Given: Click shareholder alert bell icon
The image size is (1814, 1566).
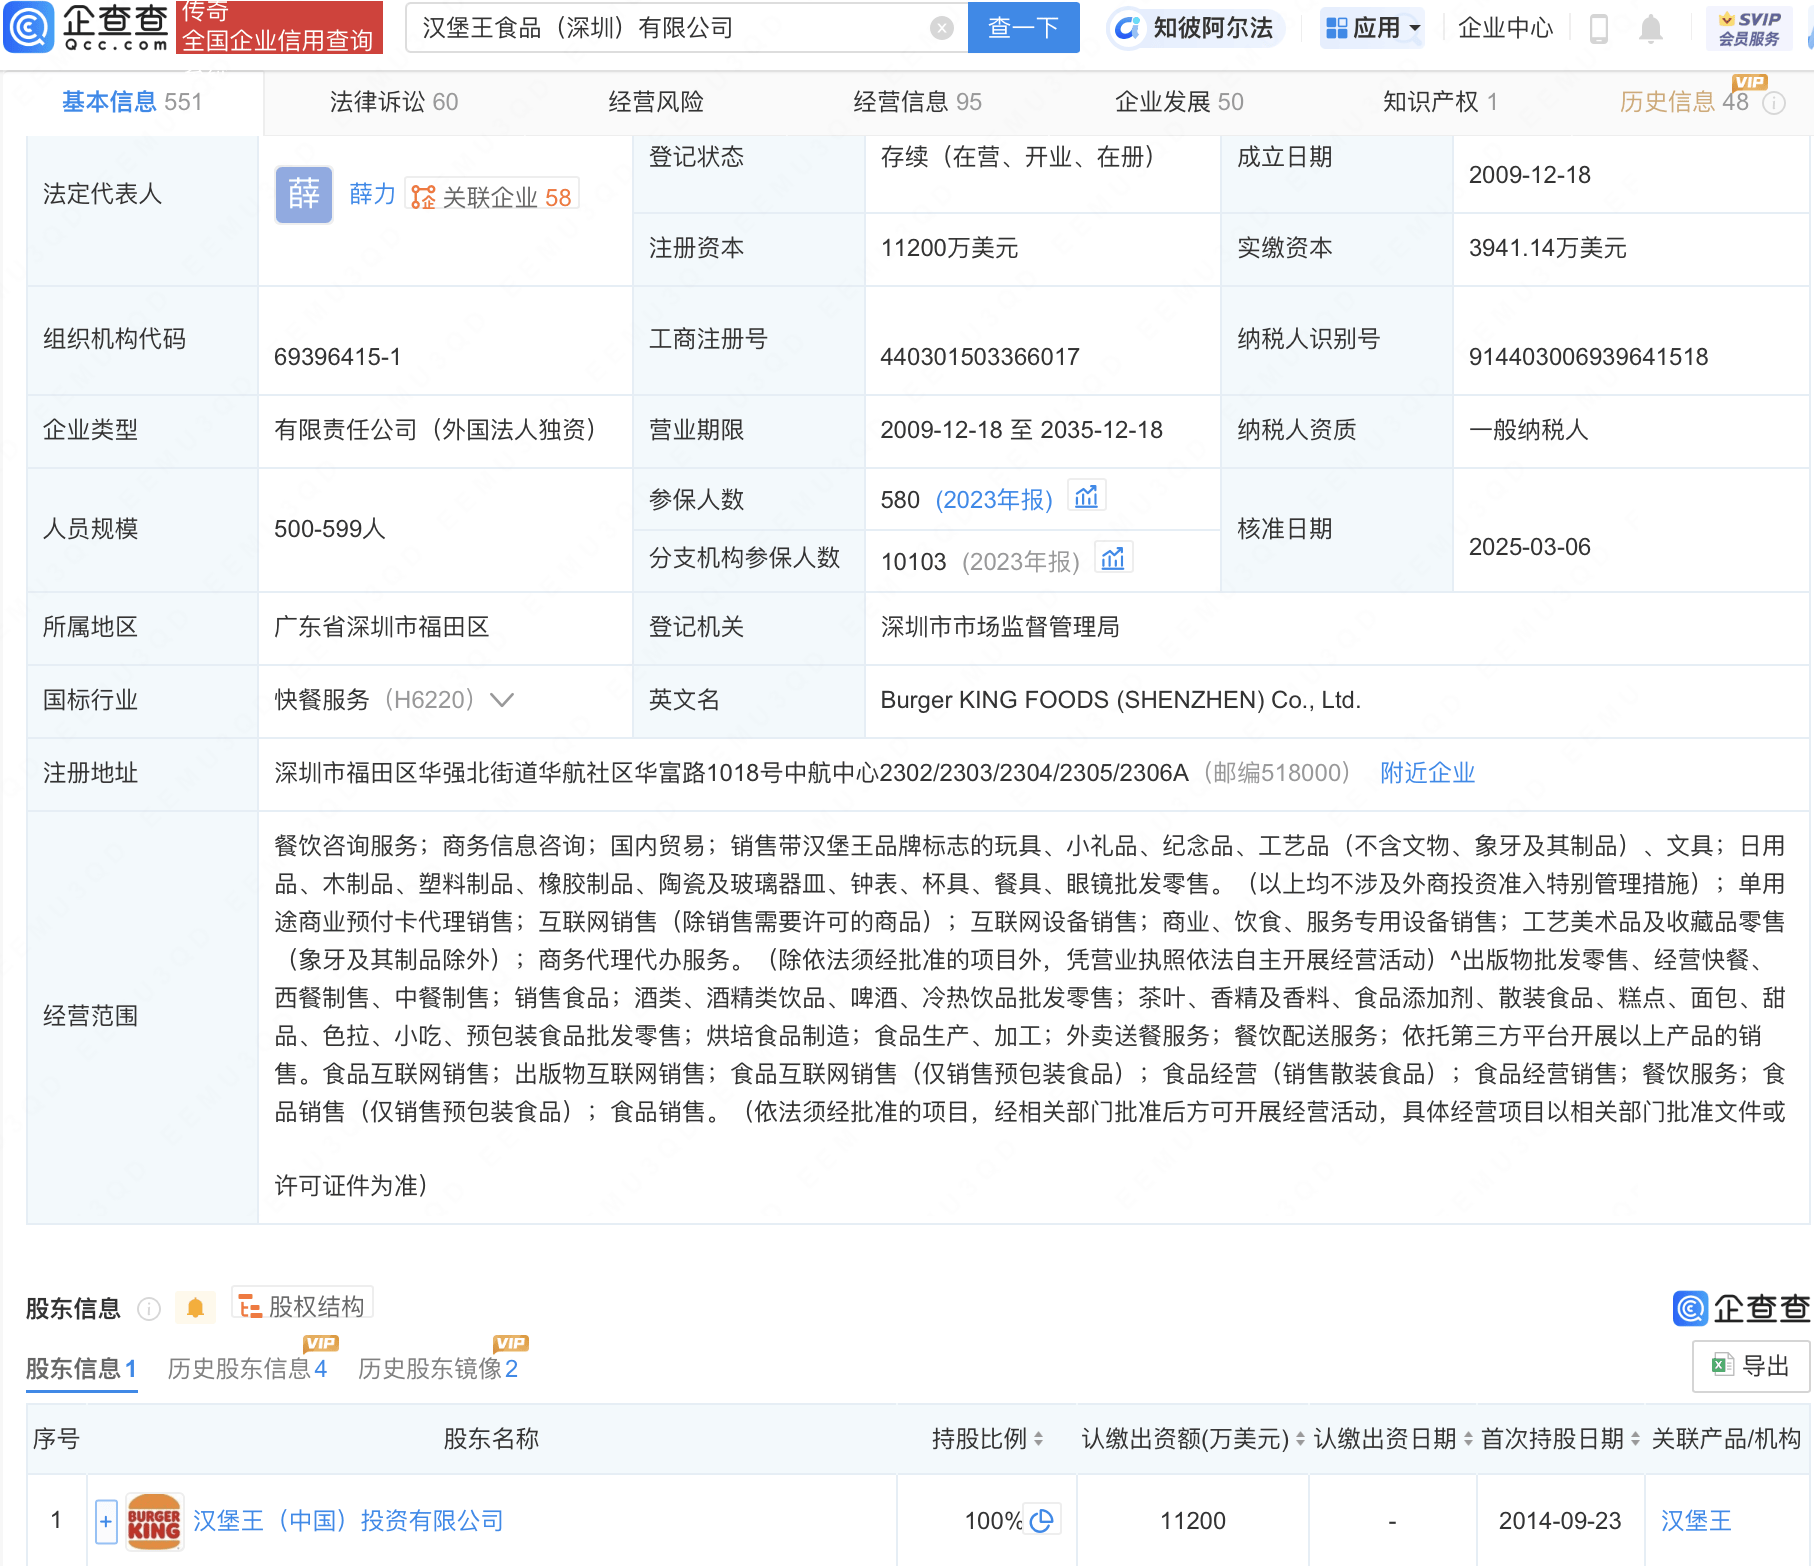Looking at the screenshot, I should [195, 1307].
